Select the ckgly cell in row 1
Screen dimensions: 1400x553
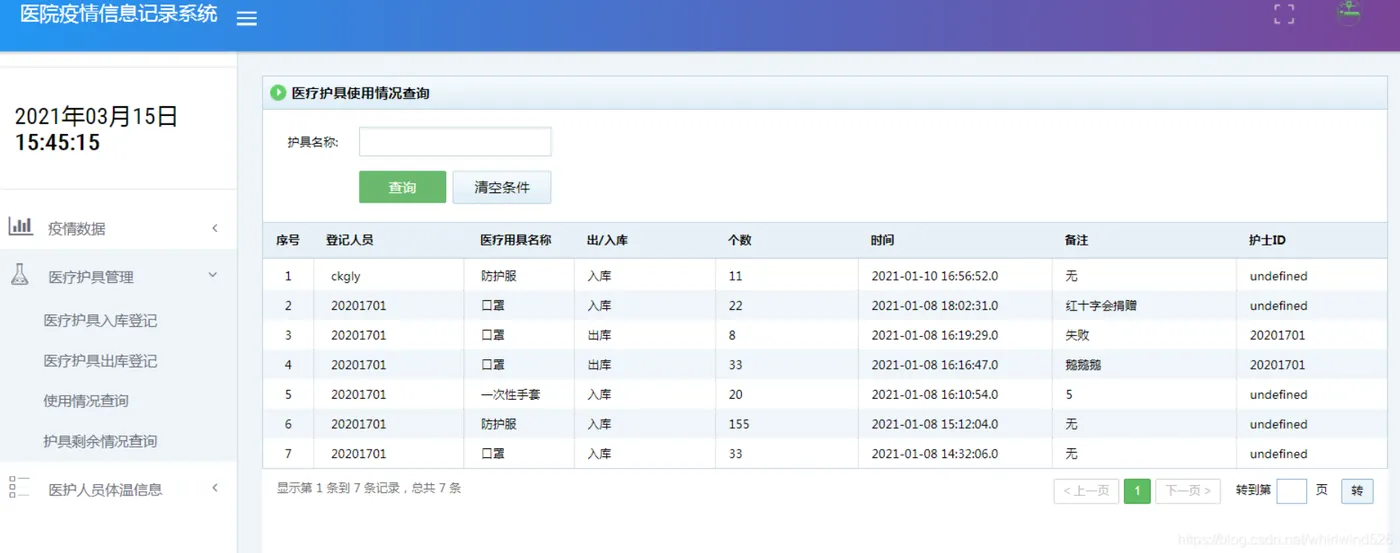point(346,276)
